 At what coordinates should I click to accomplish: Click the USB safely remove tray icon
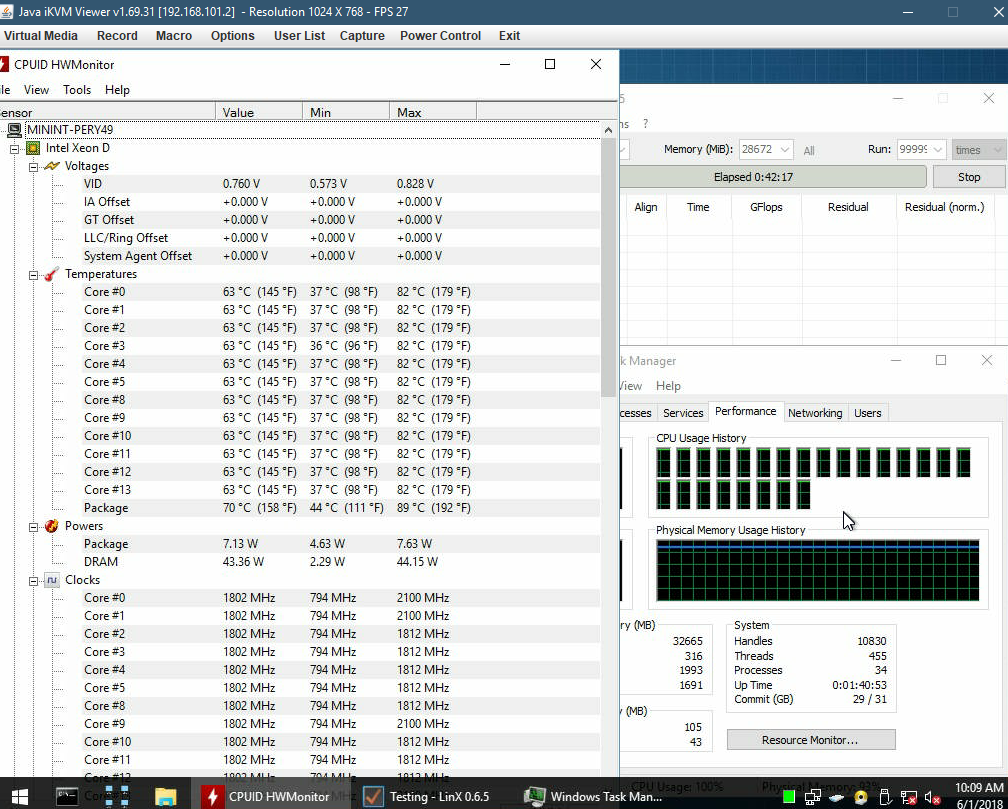click(x=885, y=797)
